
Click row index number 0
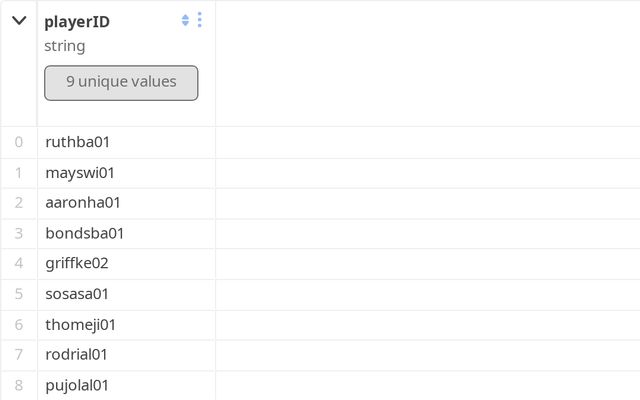click(19, 142)
